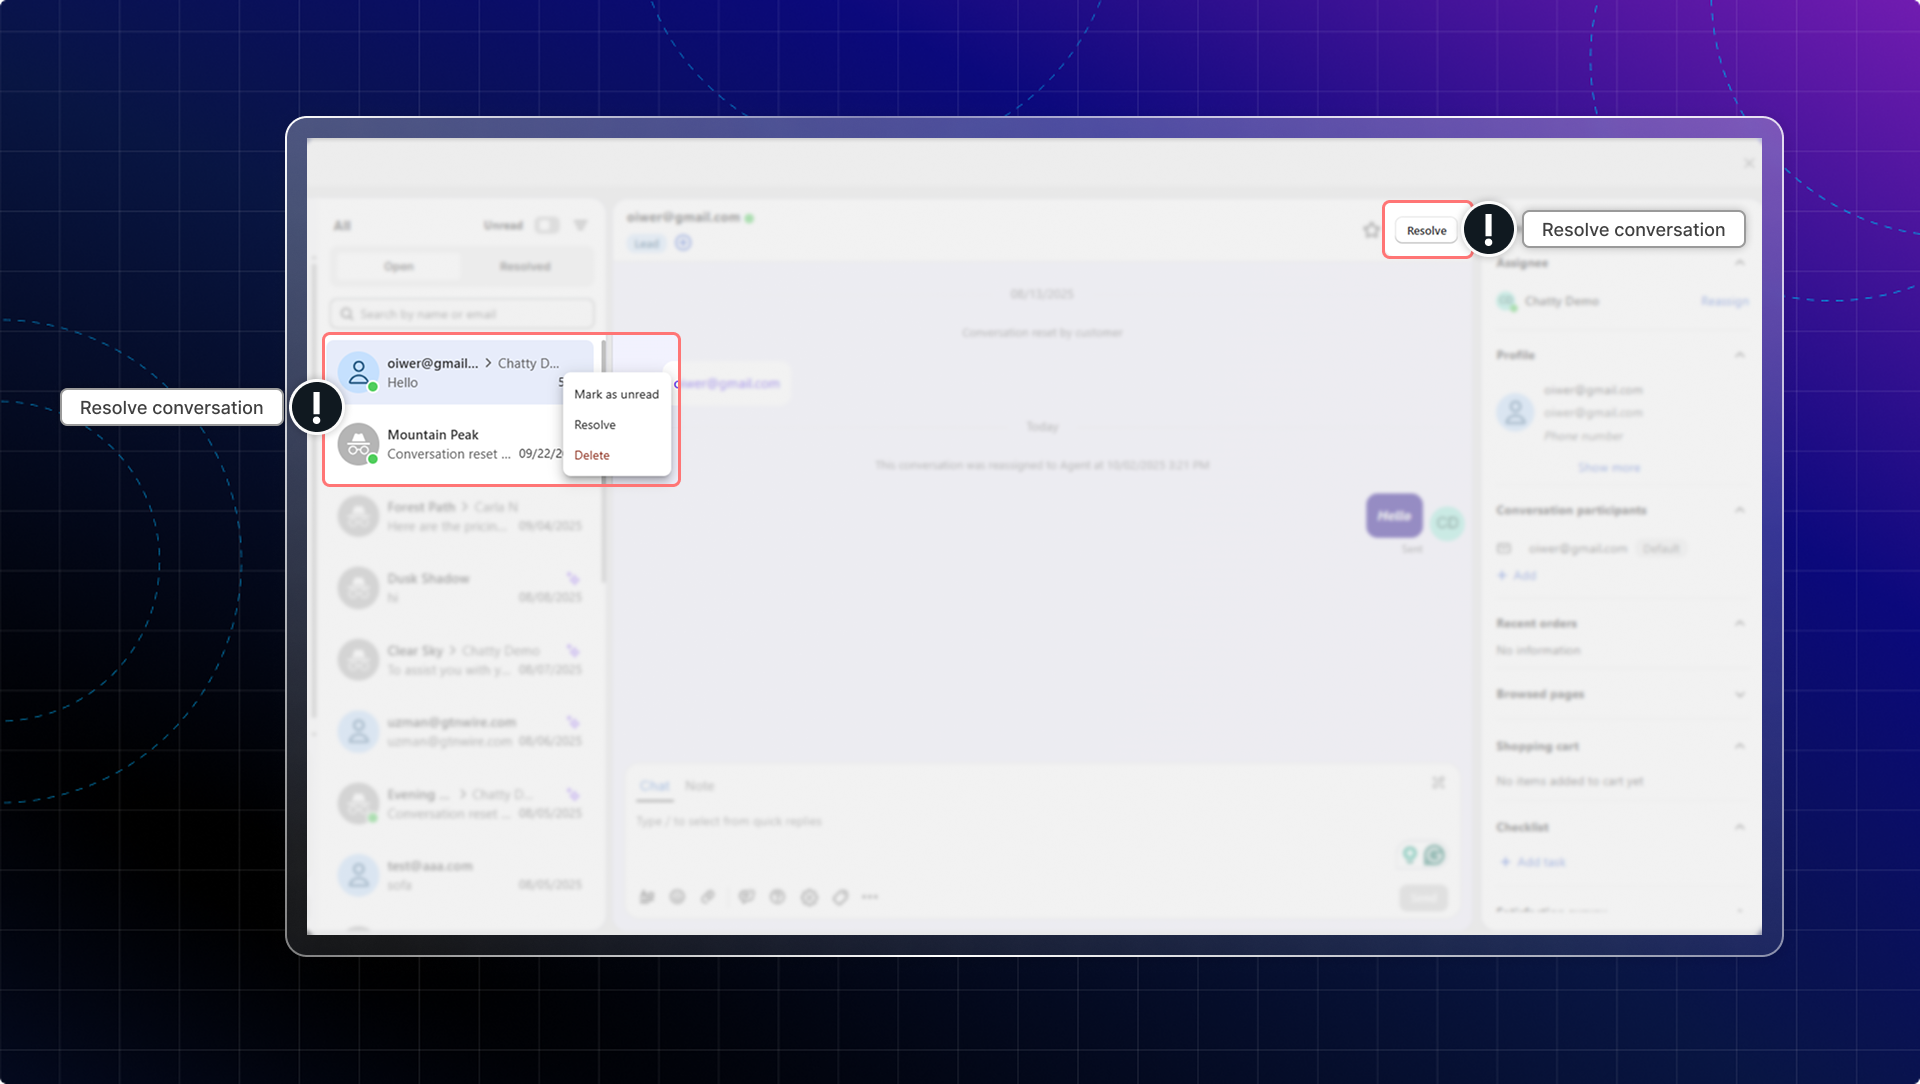Choose Mark as unread from context menu
The image size is (1920, 1084).
(616, 395)
